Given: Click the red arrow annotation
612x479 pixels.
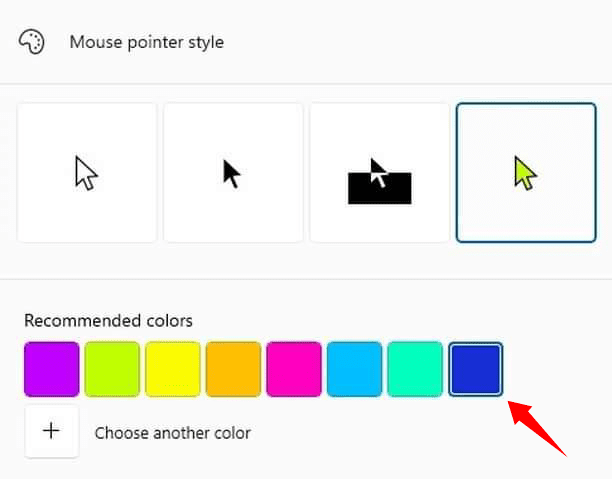Looking at the screenshot, I should click(x=537, y=429).
